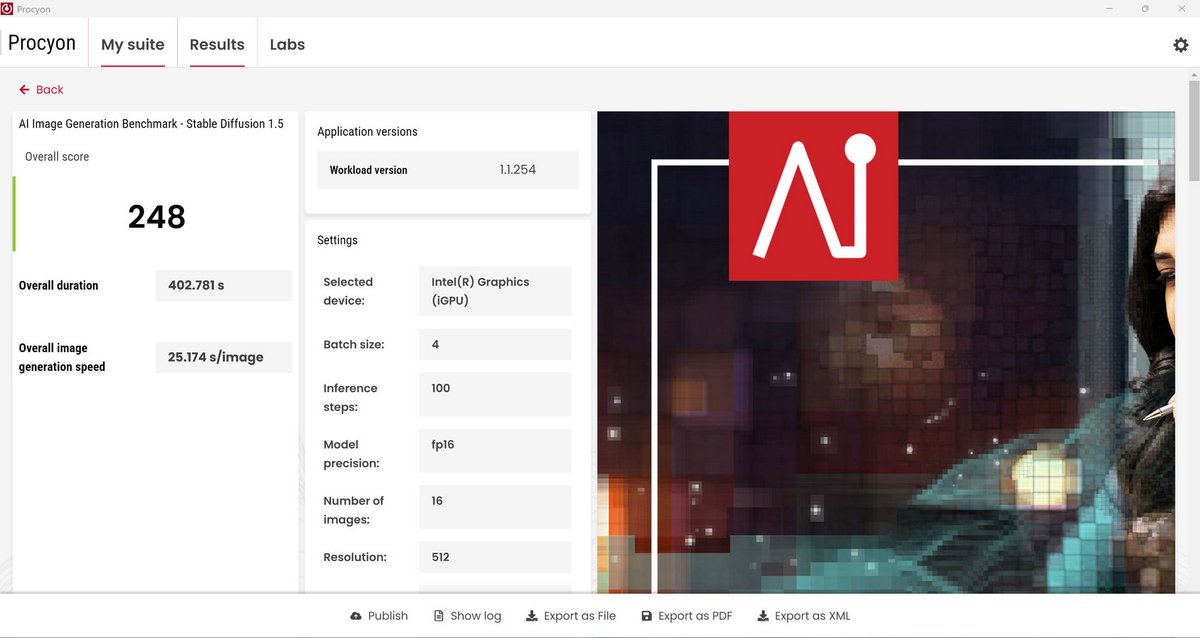1200x638 pixels.
Task: Select model precision value fp16
Action: 495,451
